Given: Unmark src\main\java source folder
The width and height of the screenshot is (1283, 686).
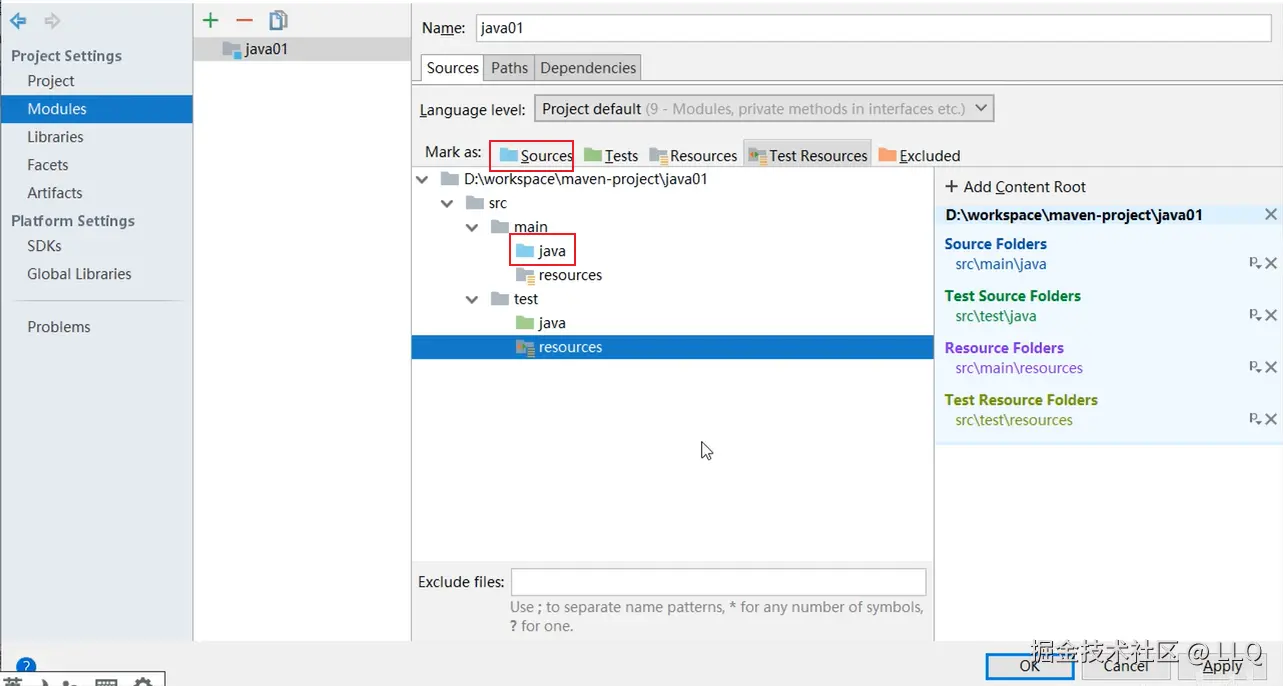Looking at the screenshot, I should point(1271,263).
